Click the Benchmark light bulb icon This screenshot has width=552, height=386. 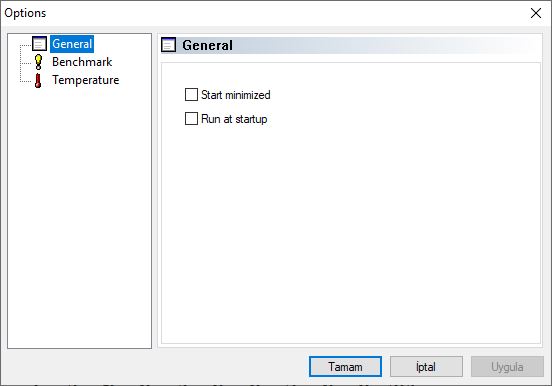38,62
